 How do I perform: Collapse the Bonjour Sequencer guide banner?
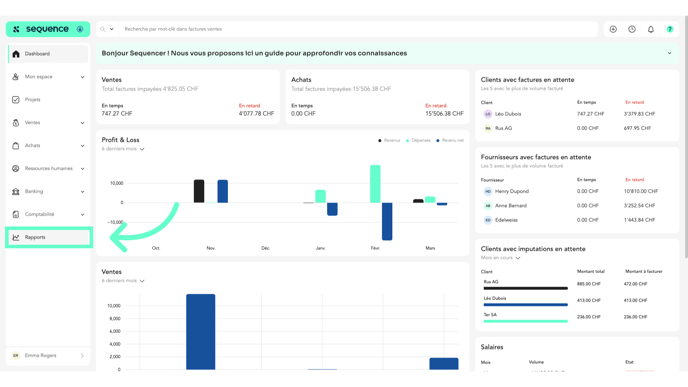click(670, 53)
